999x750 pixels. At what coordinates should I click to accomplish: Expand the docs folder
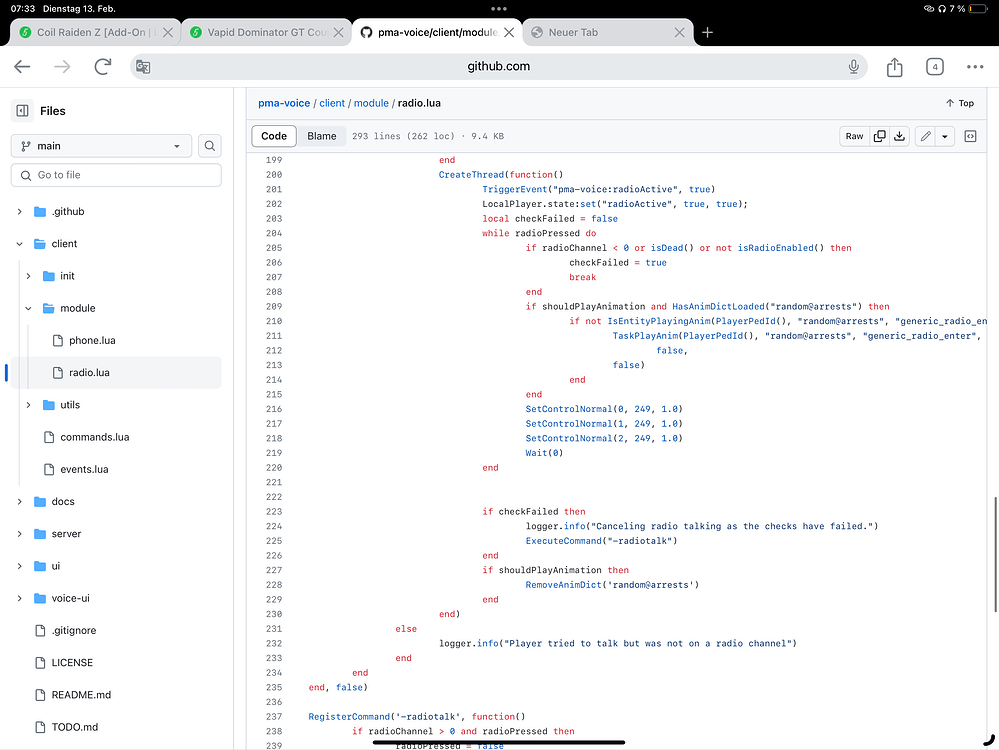click(x=20, y=502)
